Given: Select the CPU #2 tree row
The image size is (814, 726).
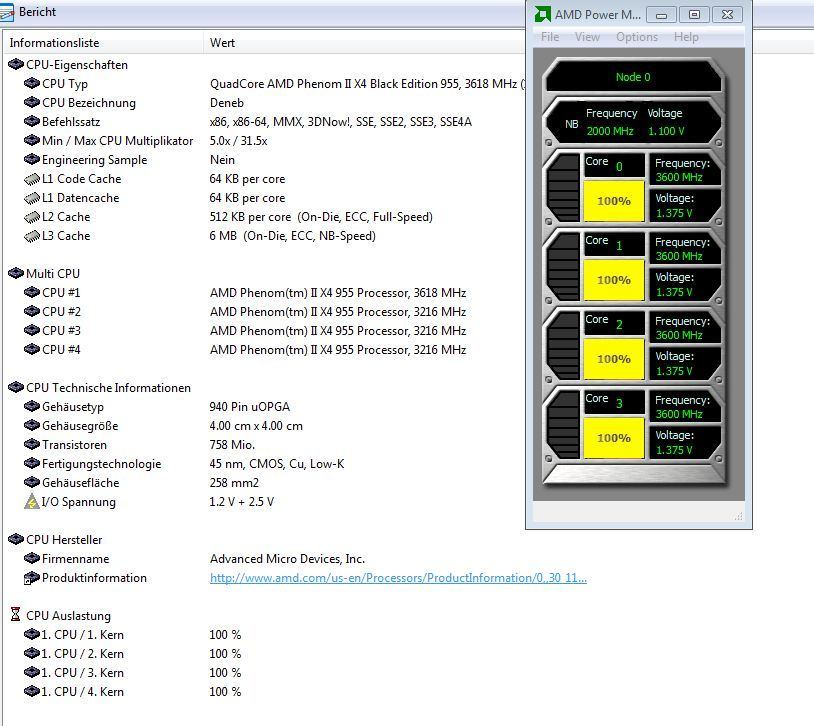Looking at the screenshot, I should pos(245,312).
